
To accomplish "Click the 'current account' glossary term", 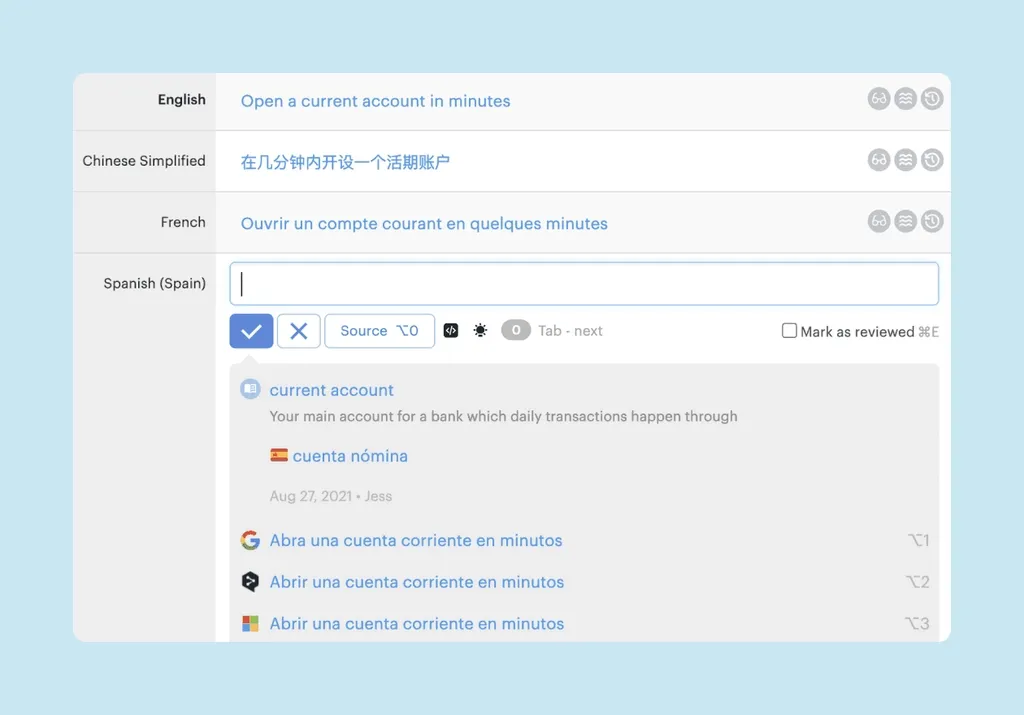I will pos(331,390).
